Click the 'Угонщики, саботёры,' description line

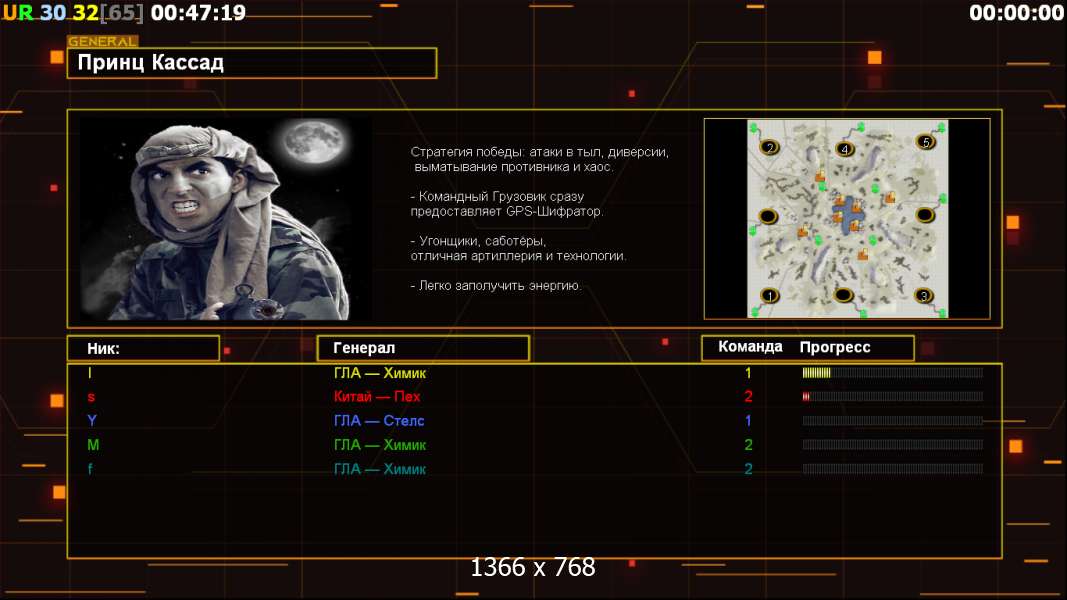(x=478, y=241)
